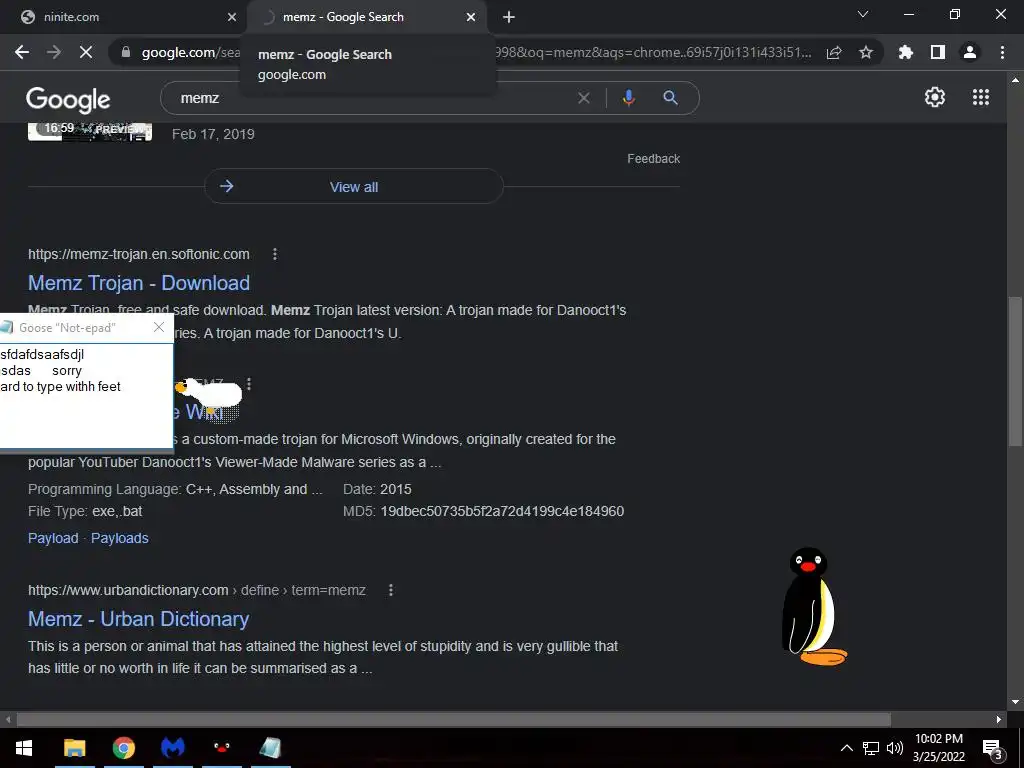The width and height of the screenshot is (1024, 768).
Task: Open the Google apps grid
Action: [x=981, y=97]
